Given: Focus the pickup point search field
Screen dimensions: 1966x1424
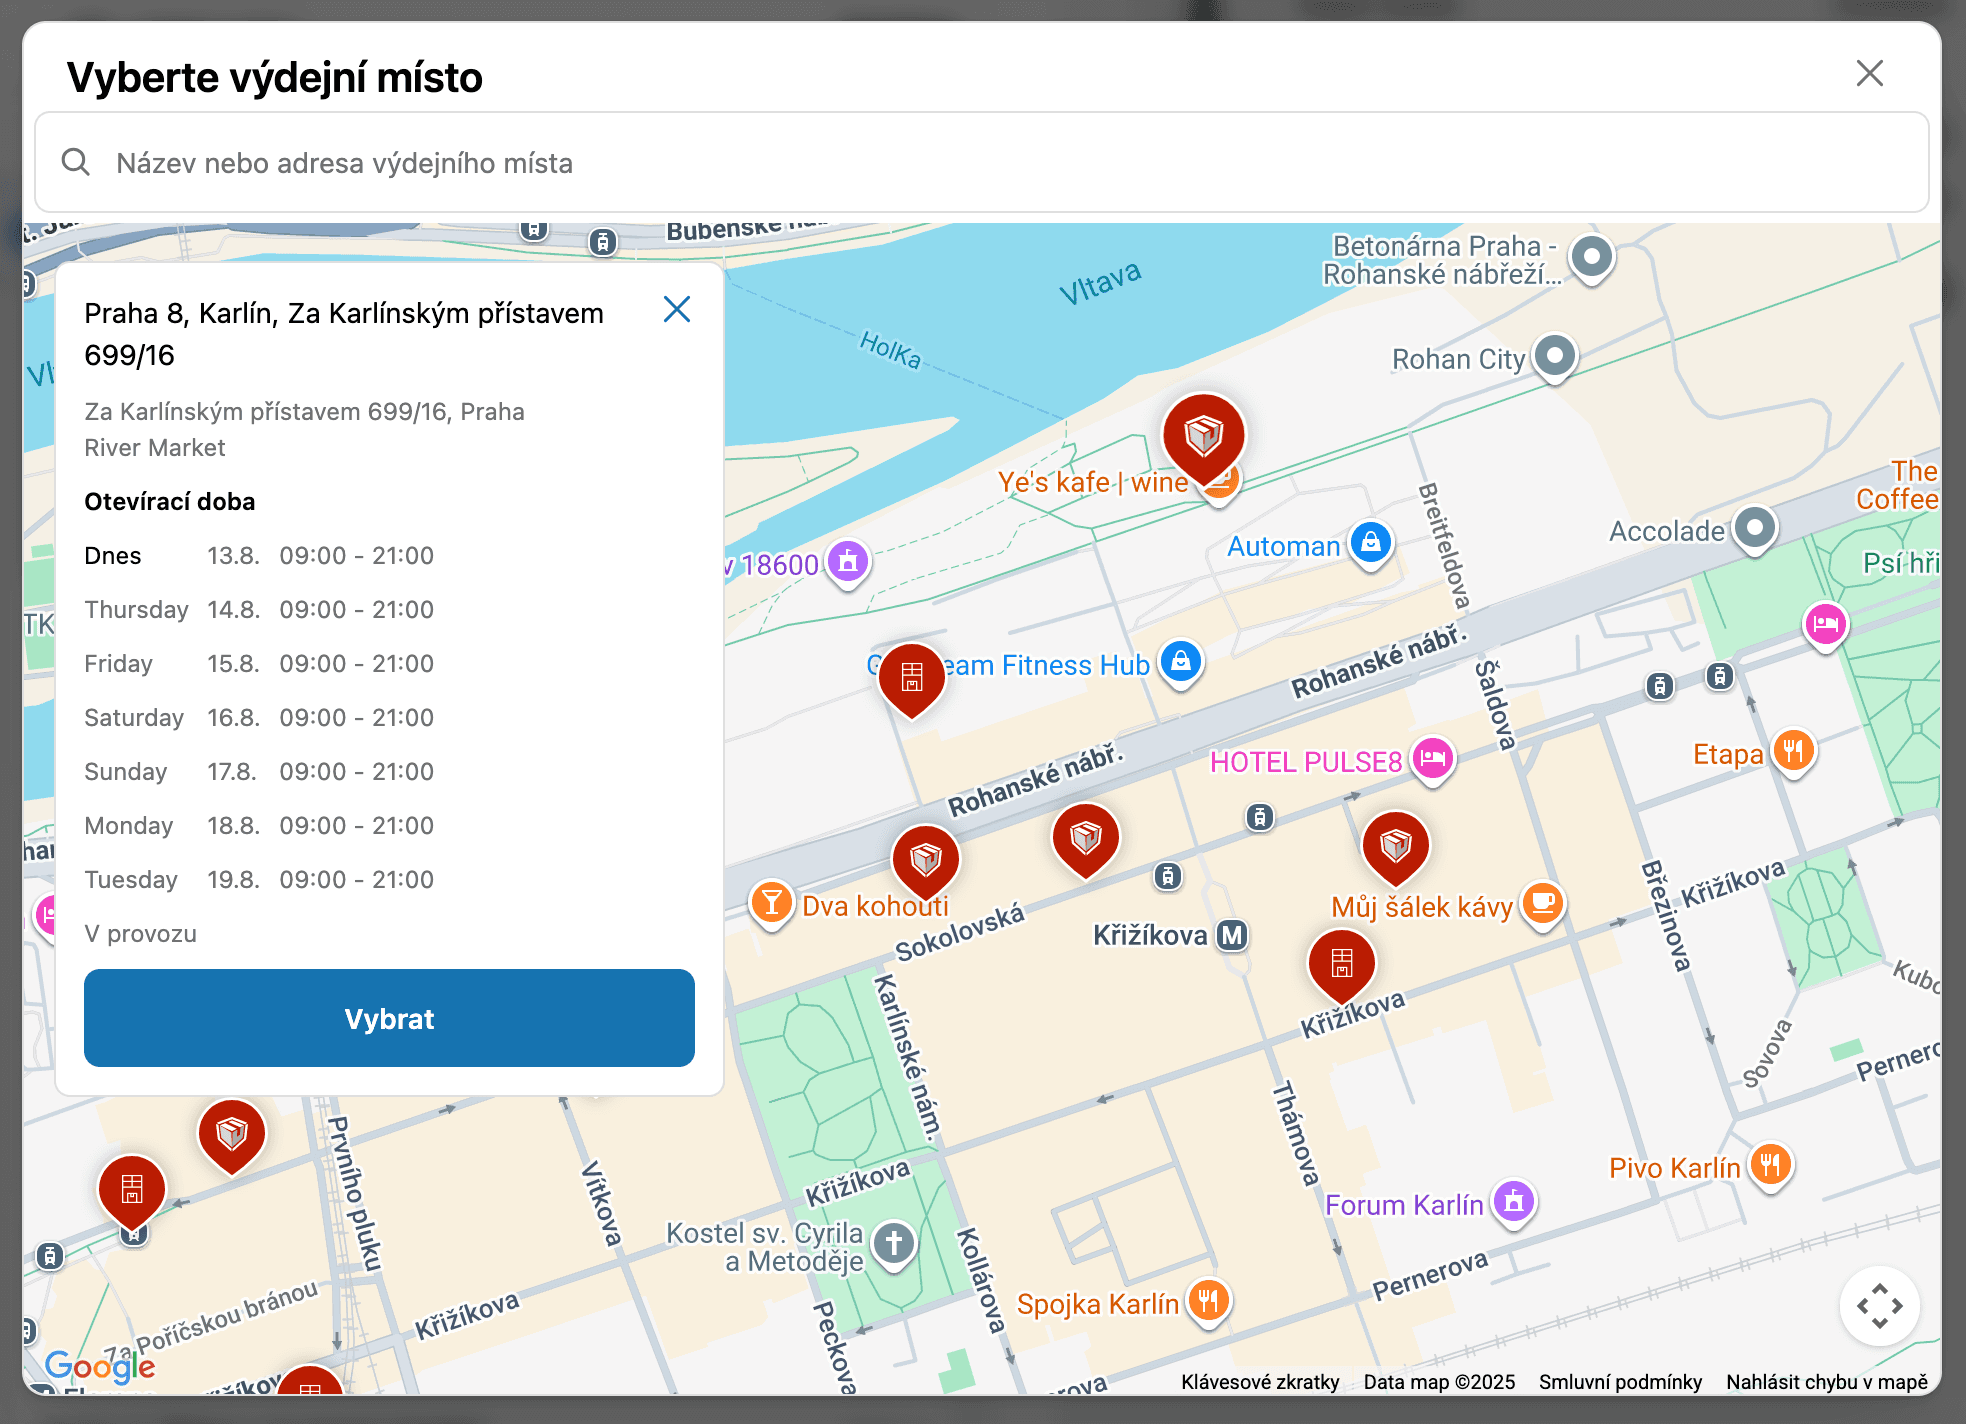Looking at the screenshot, I should tap(980, 163).
